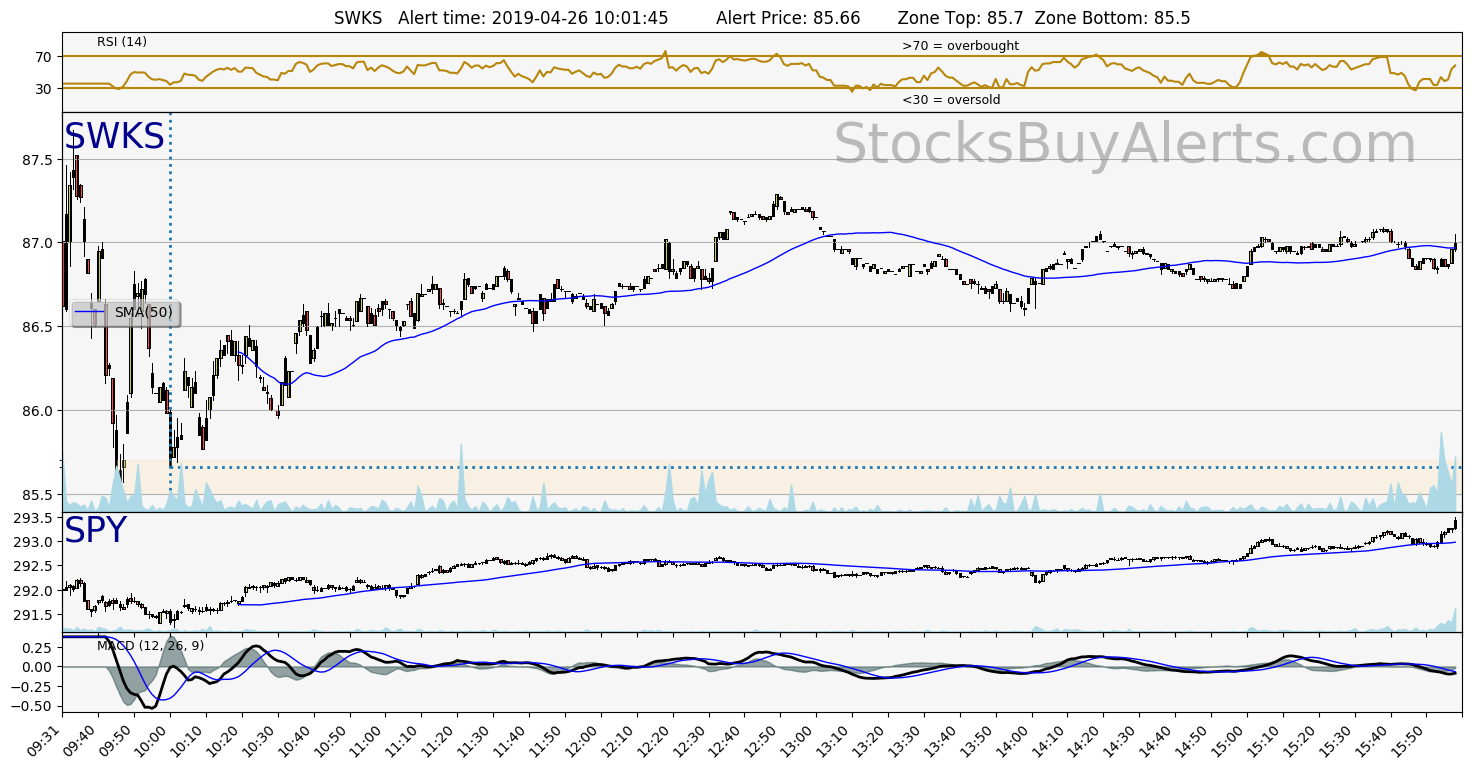This screenshot has height=770, width=1475.
Task: Click the MACD -0.50 axis label
Action: tap(33, 706)
